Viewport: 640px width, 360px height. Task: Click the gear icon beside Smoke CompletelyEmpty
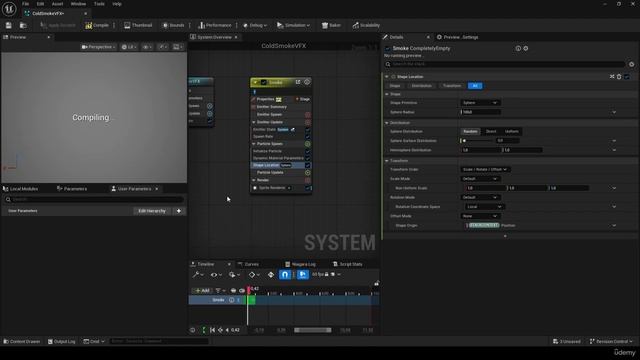[x=526, y=48]
